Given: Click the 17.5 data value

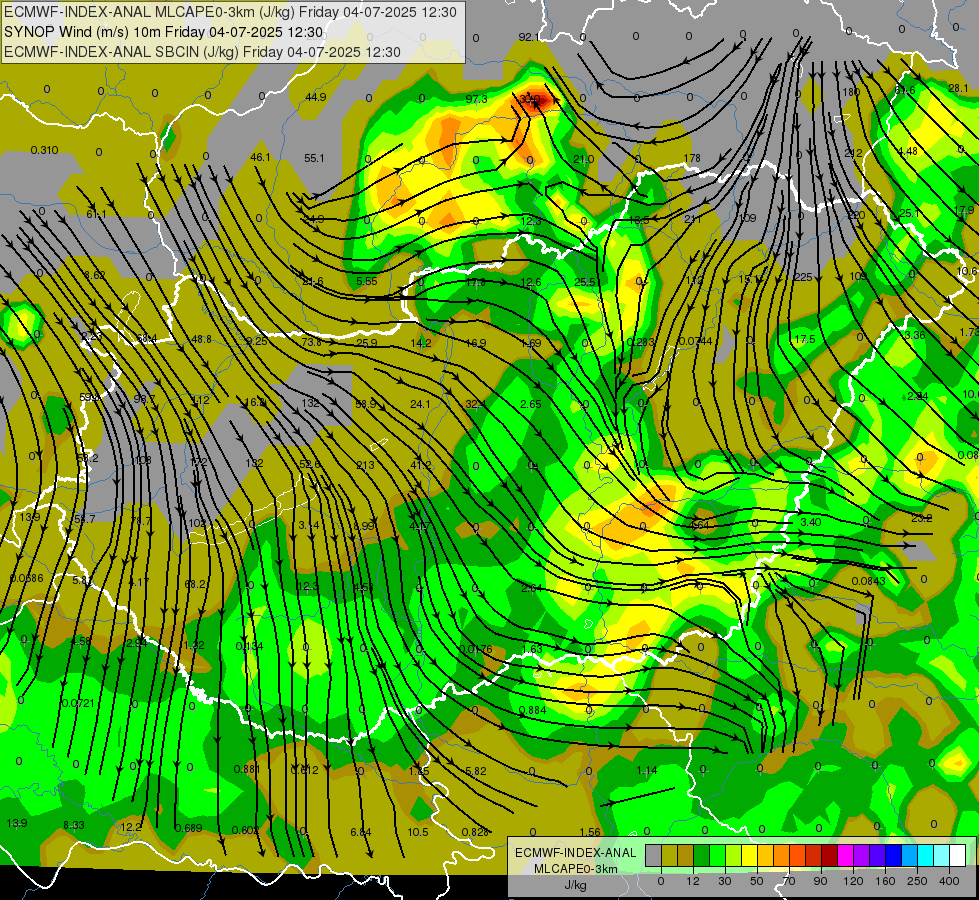Looking at the screenshot, I should tap(805, 339).
